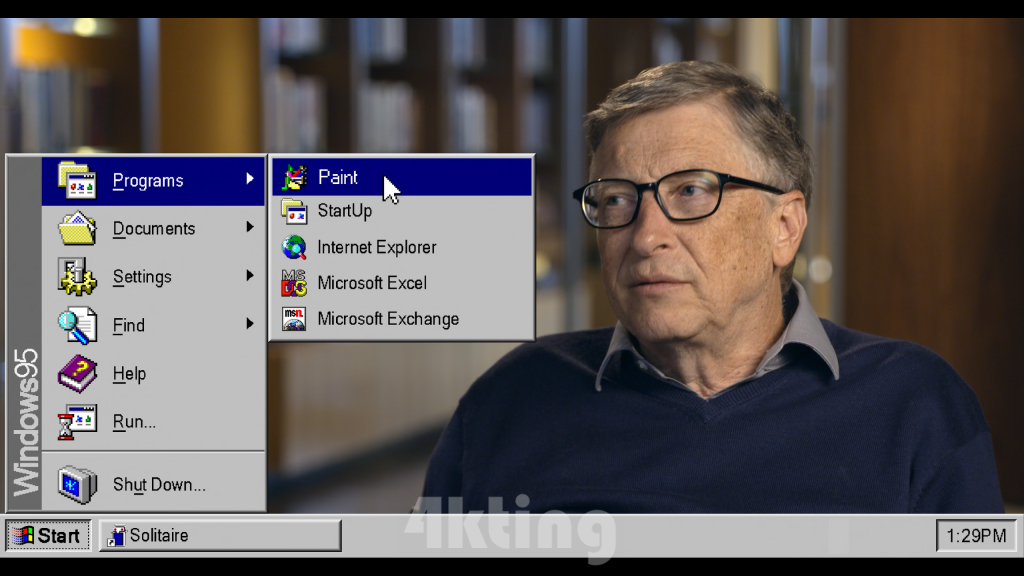Expand the Programs submenu arrow
The image size is (1024, 576).
[250, 179]
